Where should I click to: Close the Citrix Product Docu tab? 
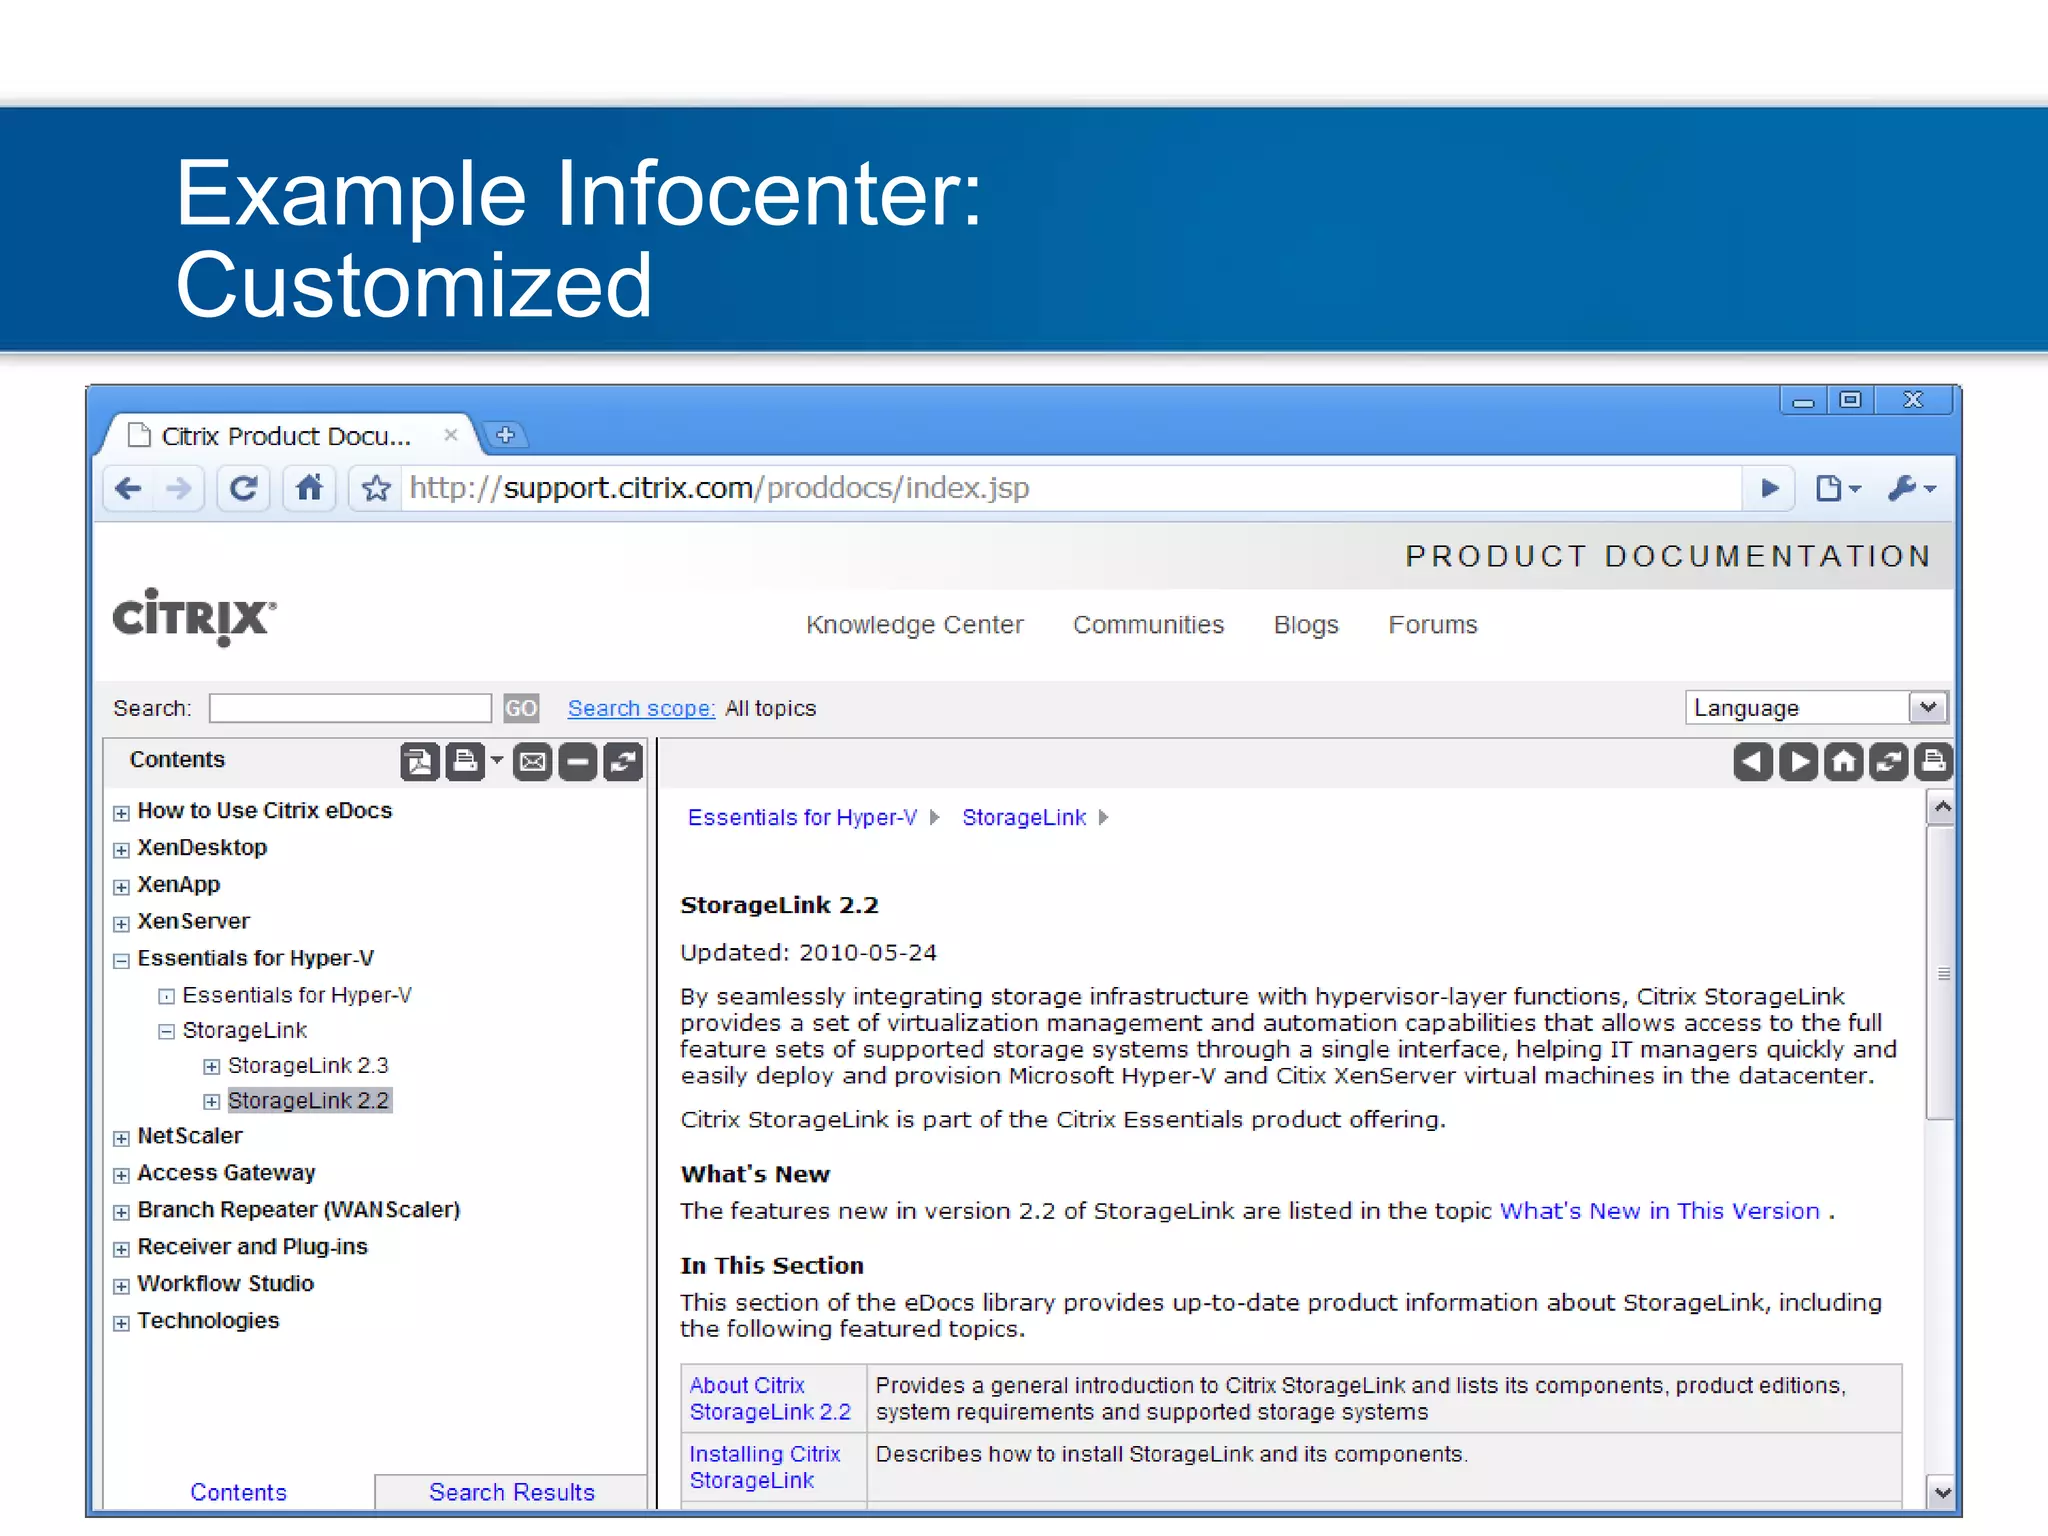451,434
